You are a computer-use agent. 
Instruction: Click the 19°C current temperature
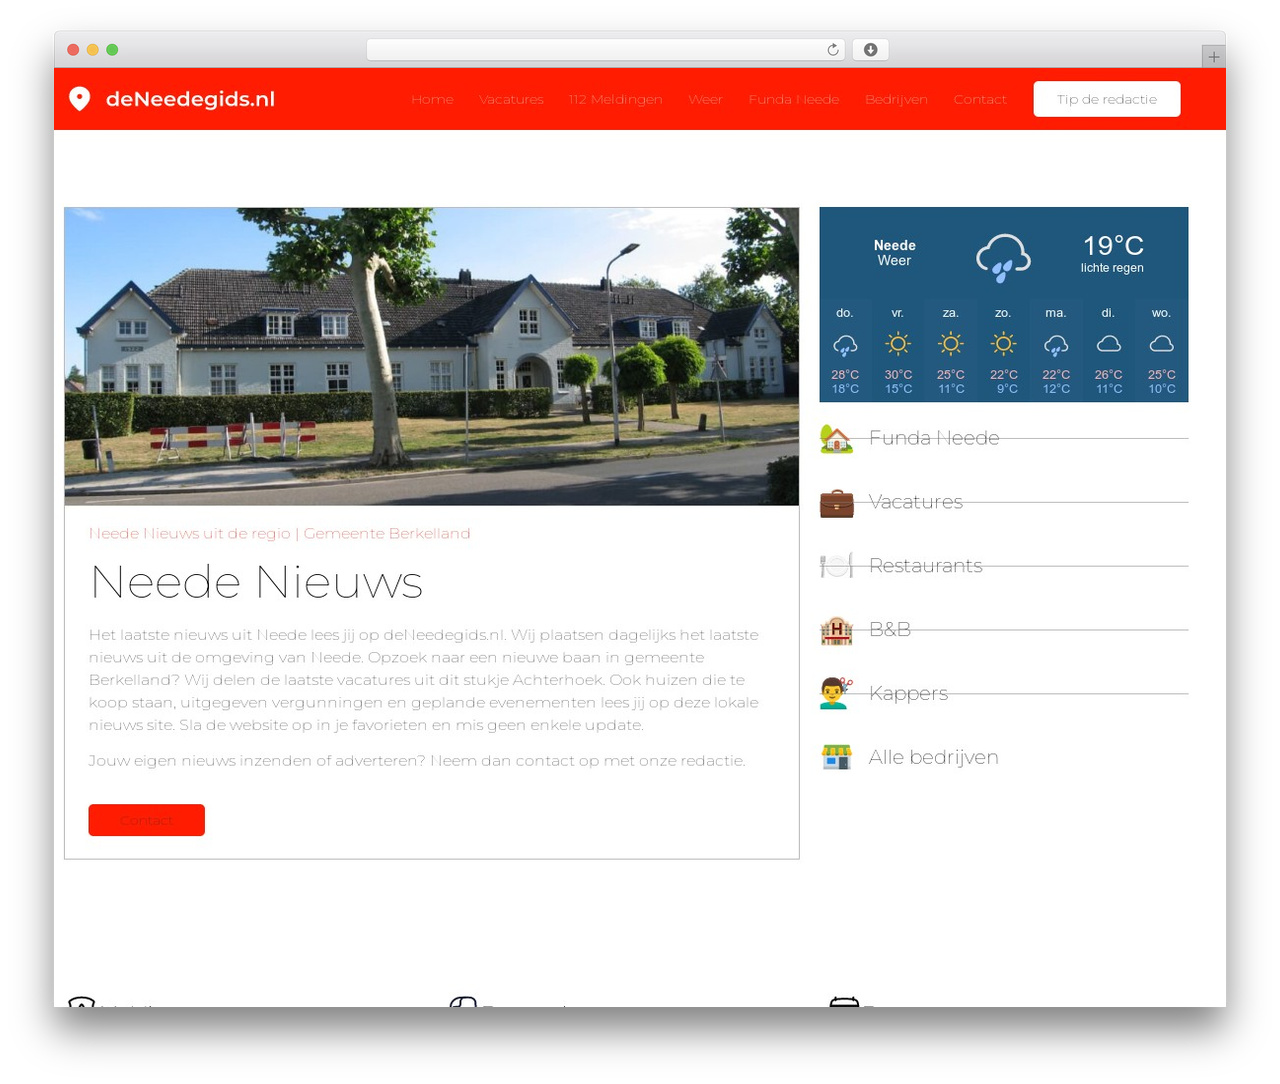click(1113, 245)
